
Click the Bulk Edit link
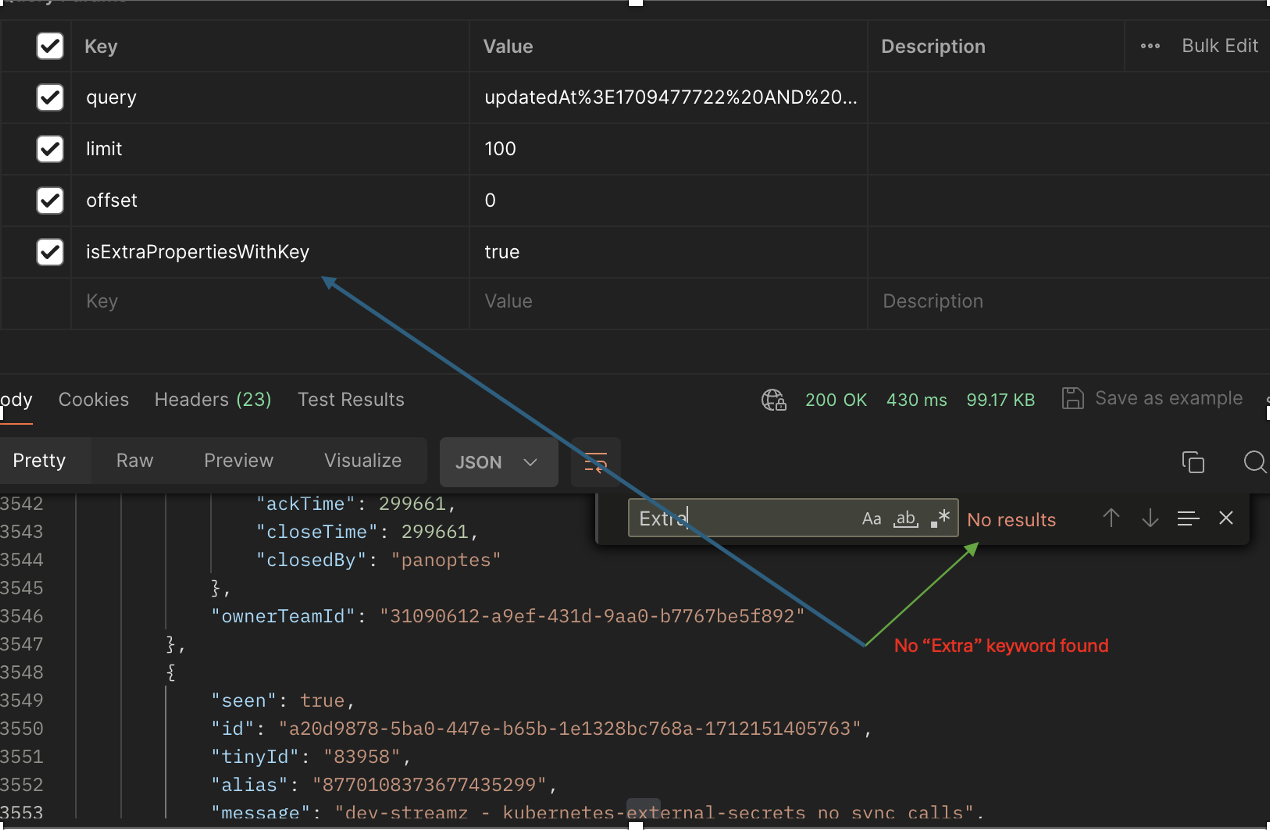(x=1220, y=46)
